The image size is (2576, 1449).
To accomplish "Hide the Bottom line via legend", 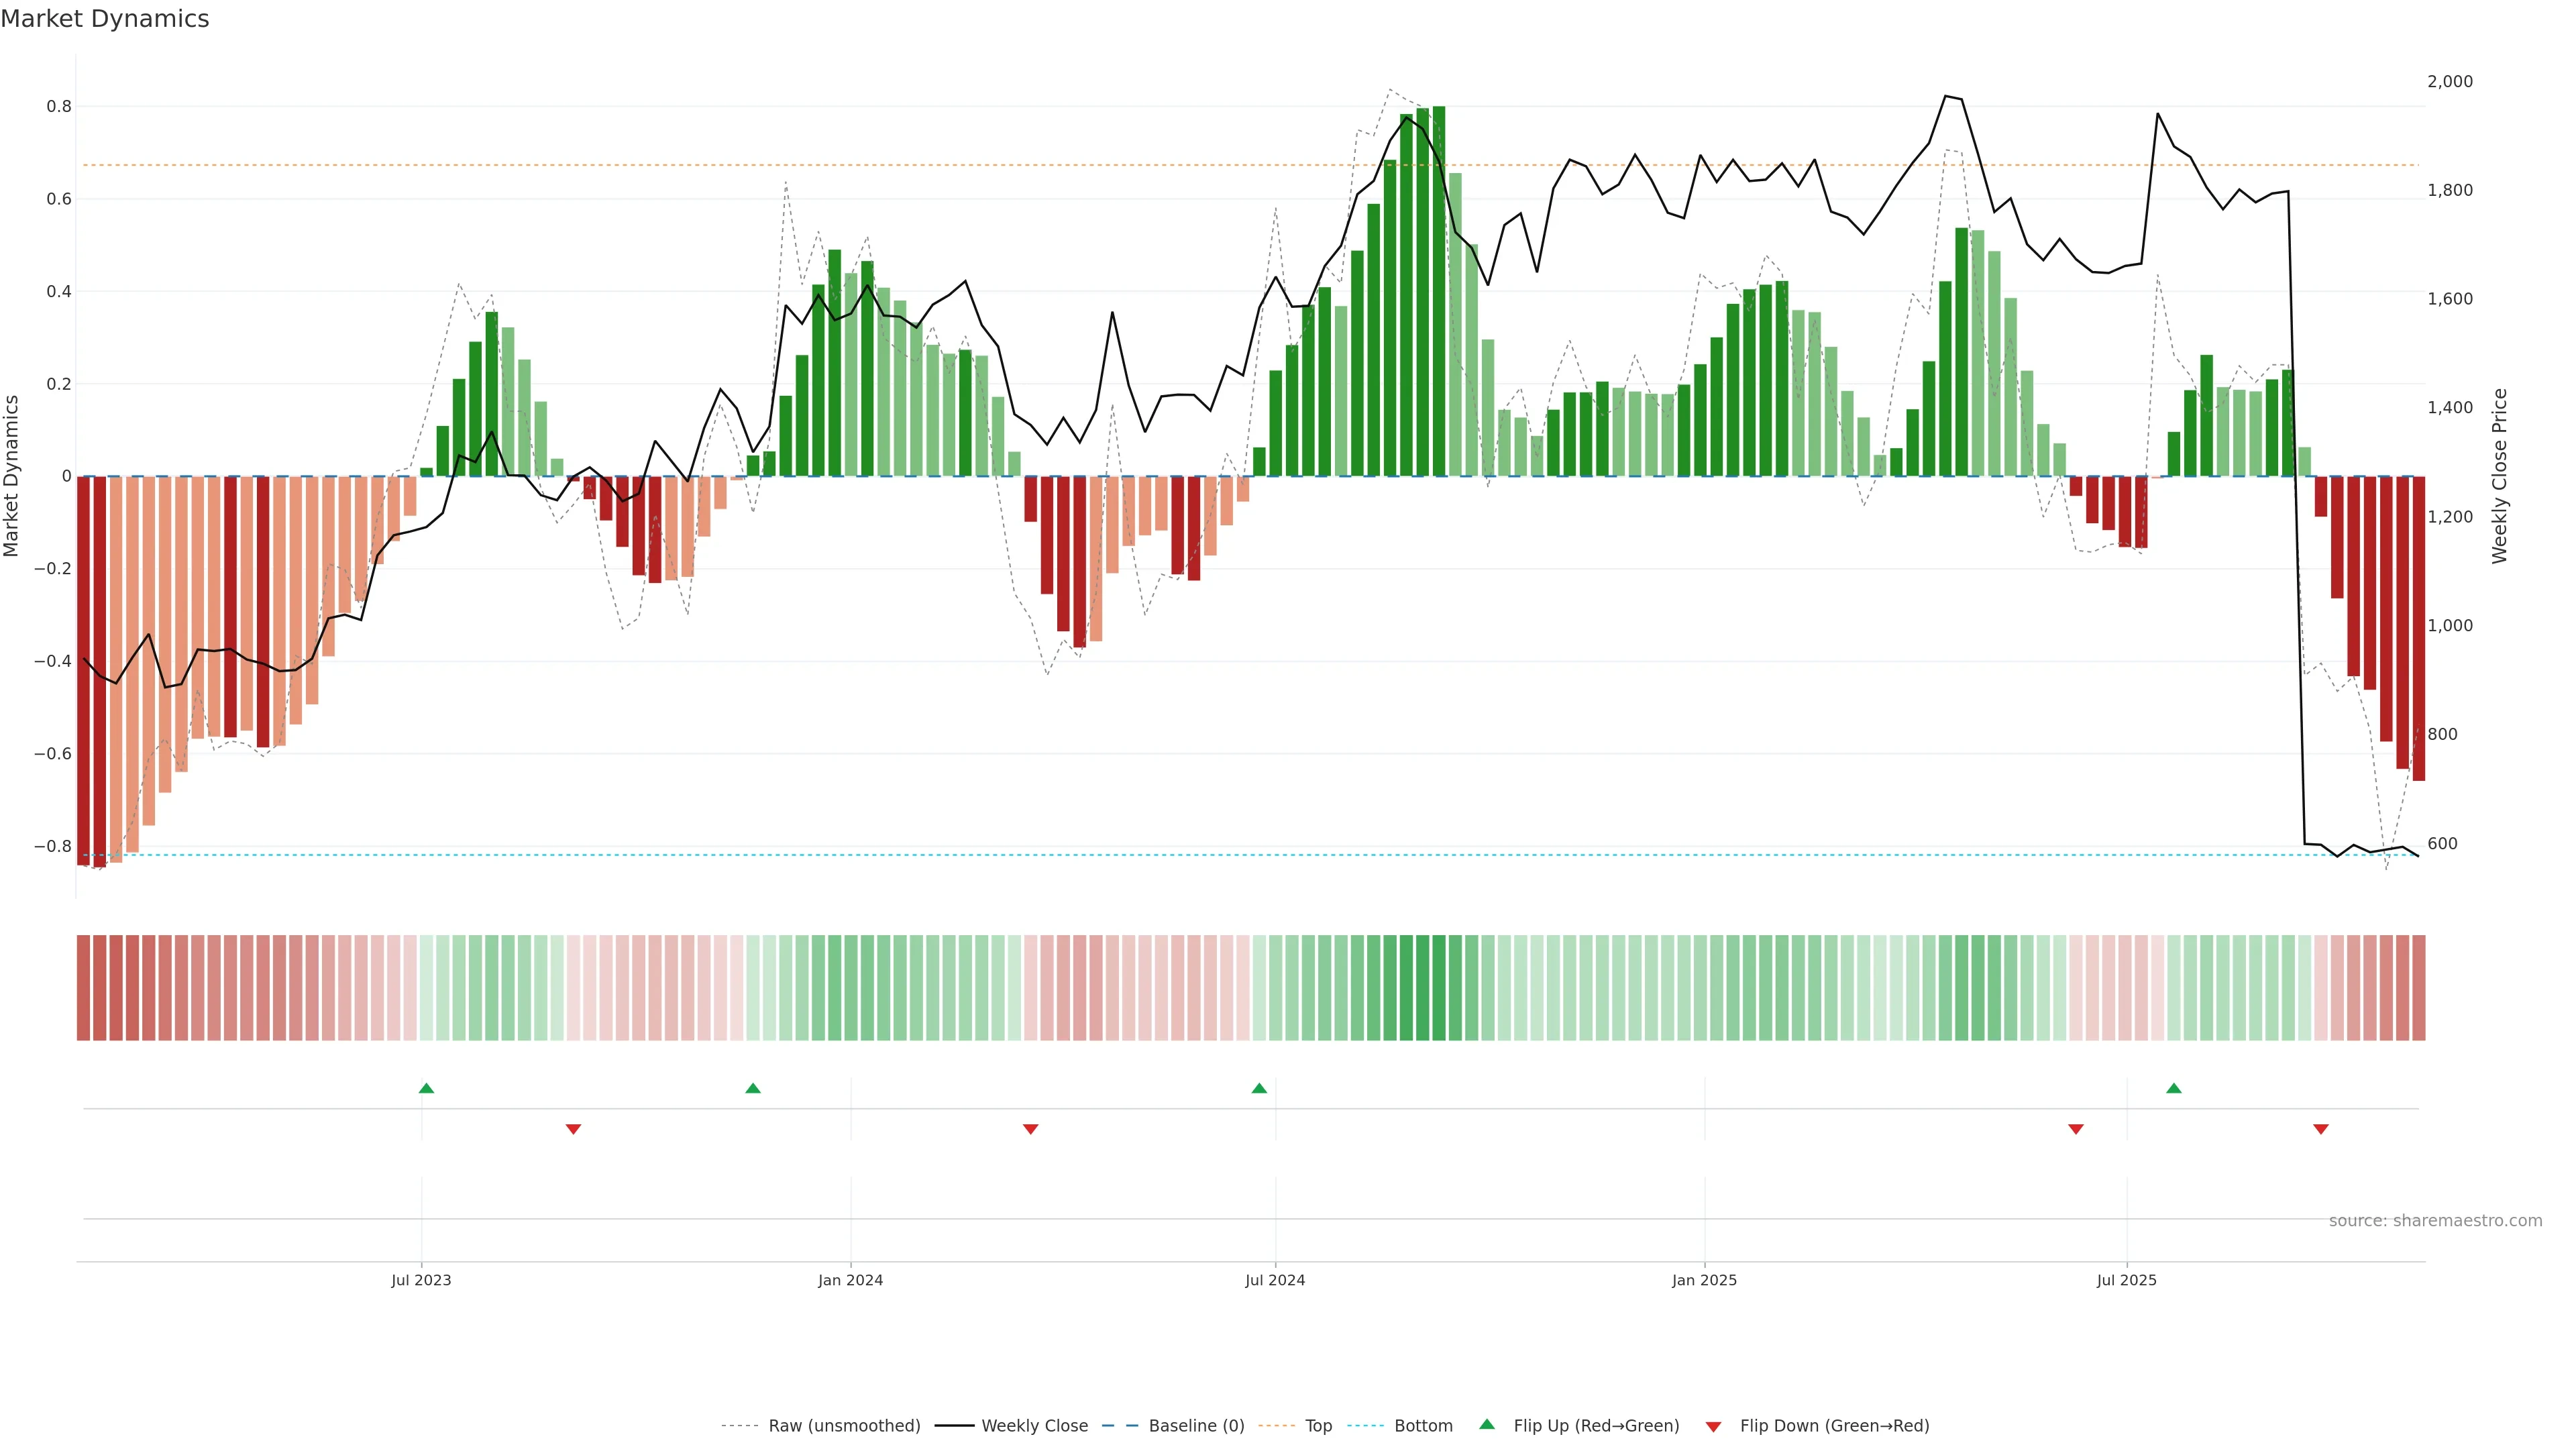I will [x=1423, y=1426].
